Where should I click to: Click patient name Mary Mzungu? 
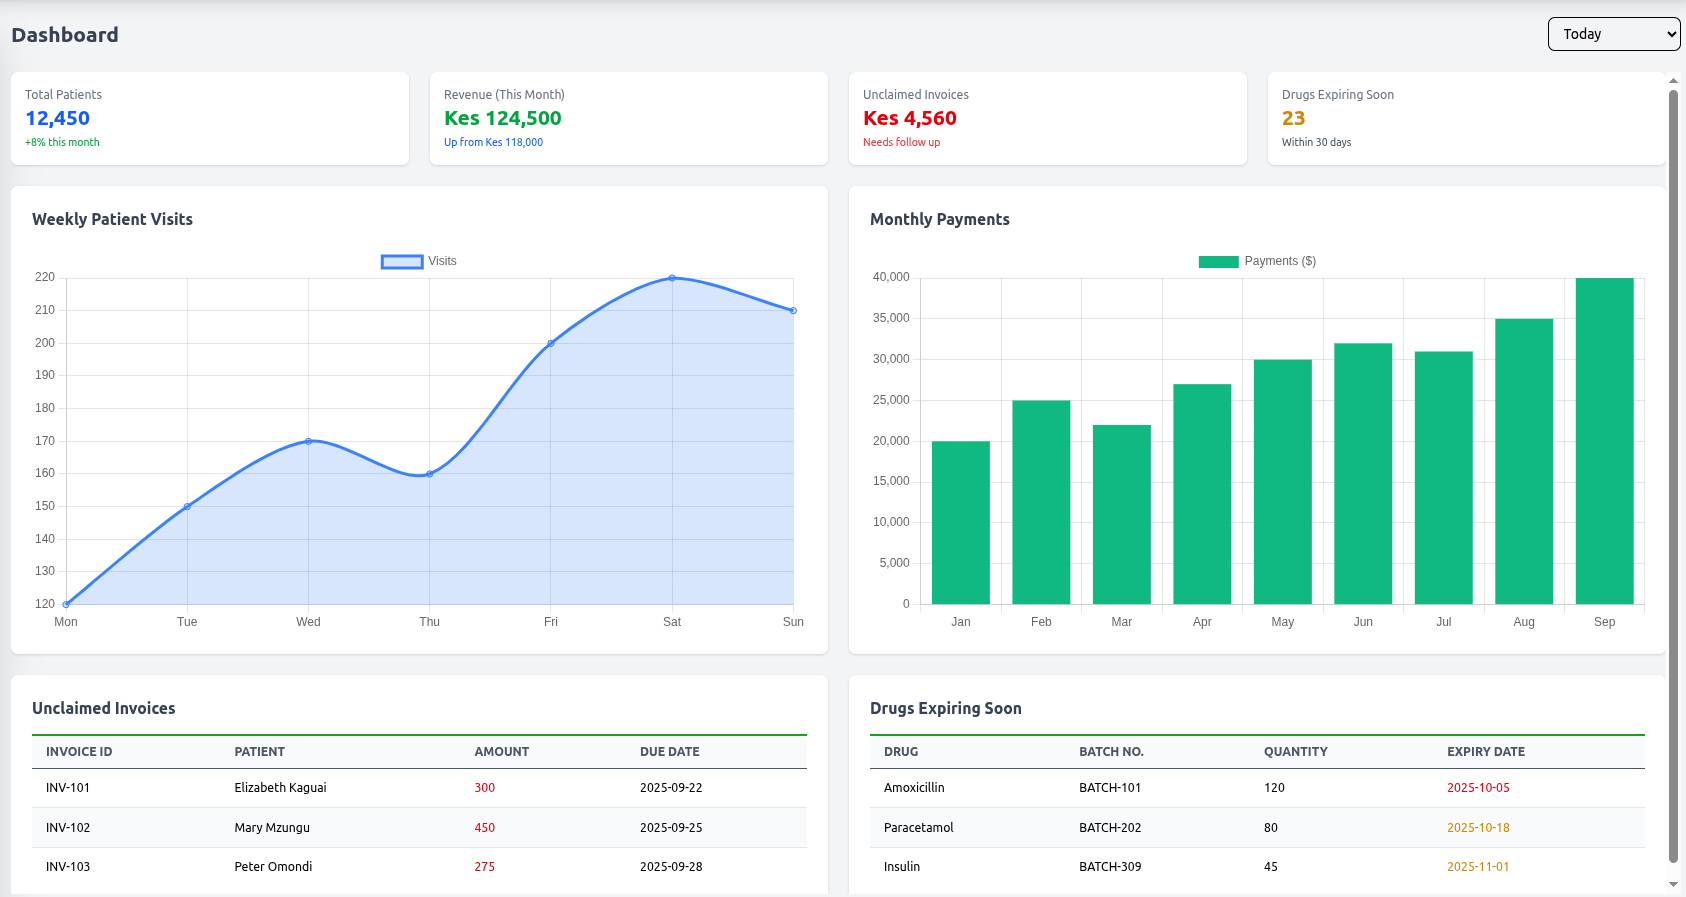pyautogui.click(x=272, y=828)
